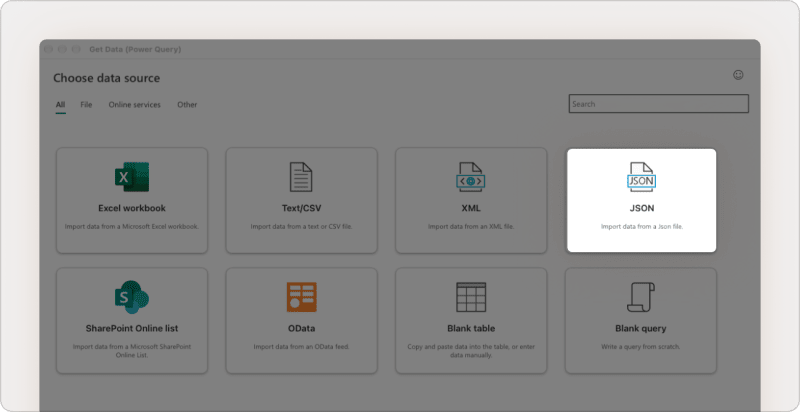Screen dimensions: 800x412
Task: Click 'Import data from a Microsoft Excel workbook.'
Action: 132,226
